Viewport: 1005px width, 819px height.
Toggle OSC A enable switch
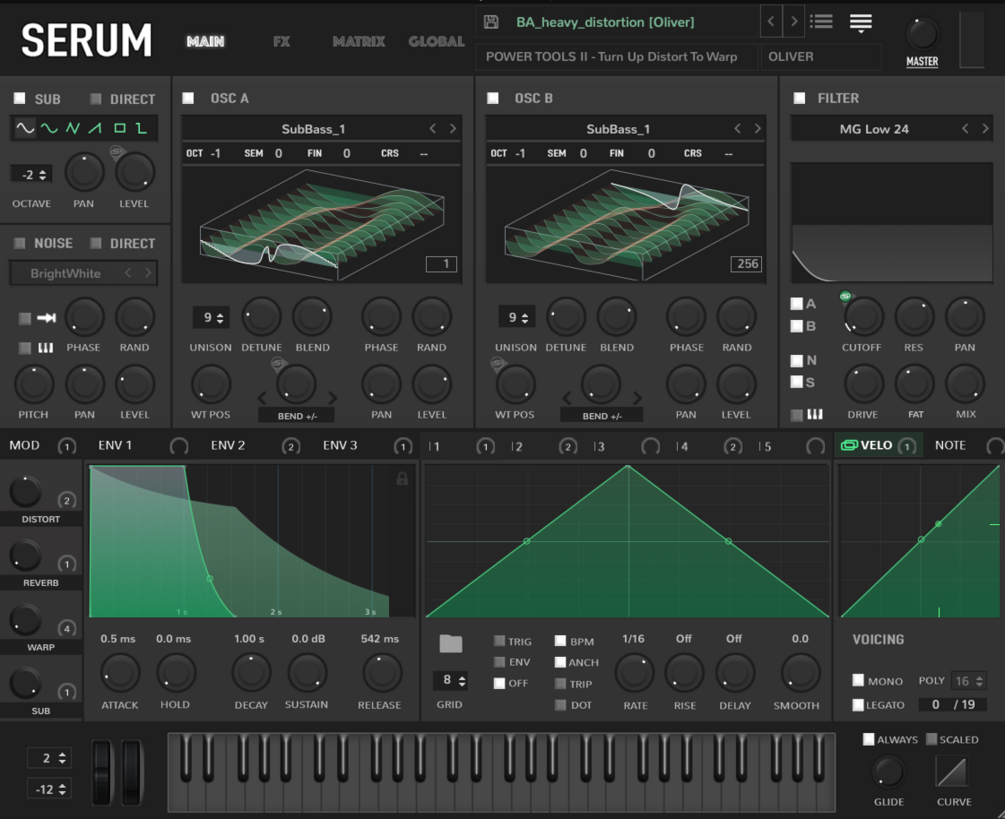click(188, 98)
